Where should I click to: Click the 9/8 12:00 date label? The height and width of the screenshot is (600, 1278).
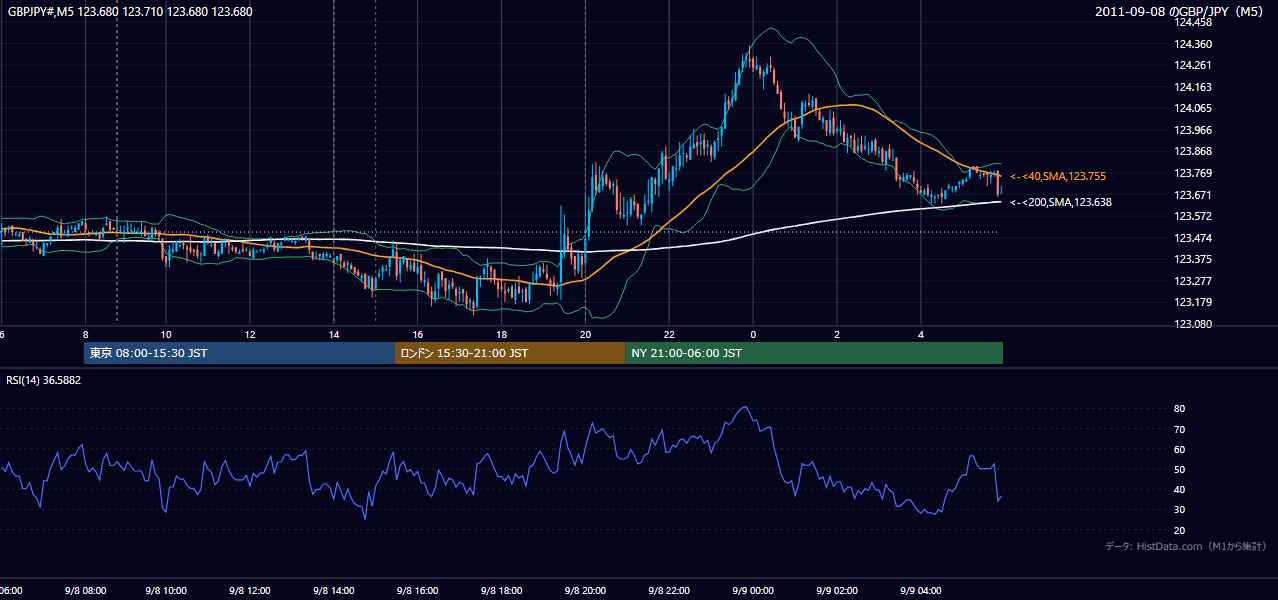pyautogui.click(x=251, y=591)
